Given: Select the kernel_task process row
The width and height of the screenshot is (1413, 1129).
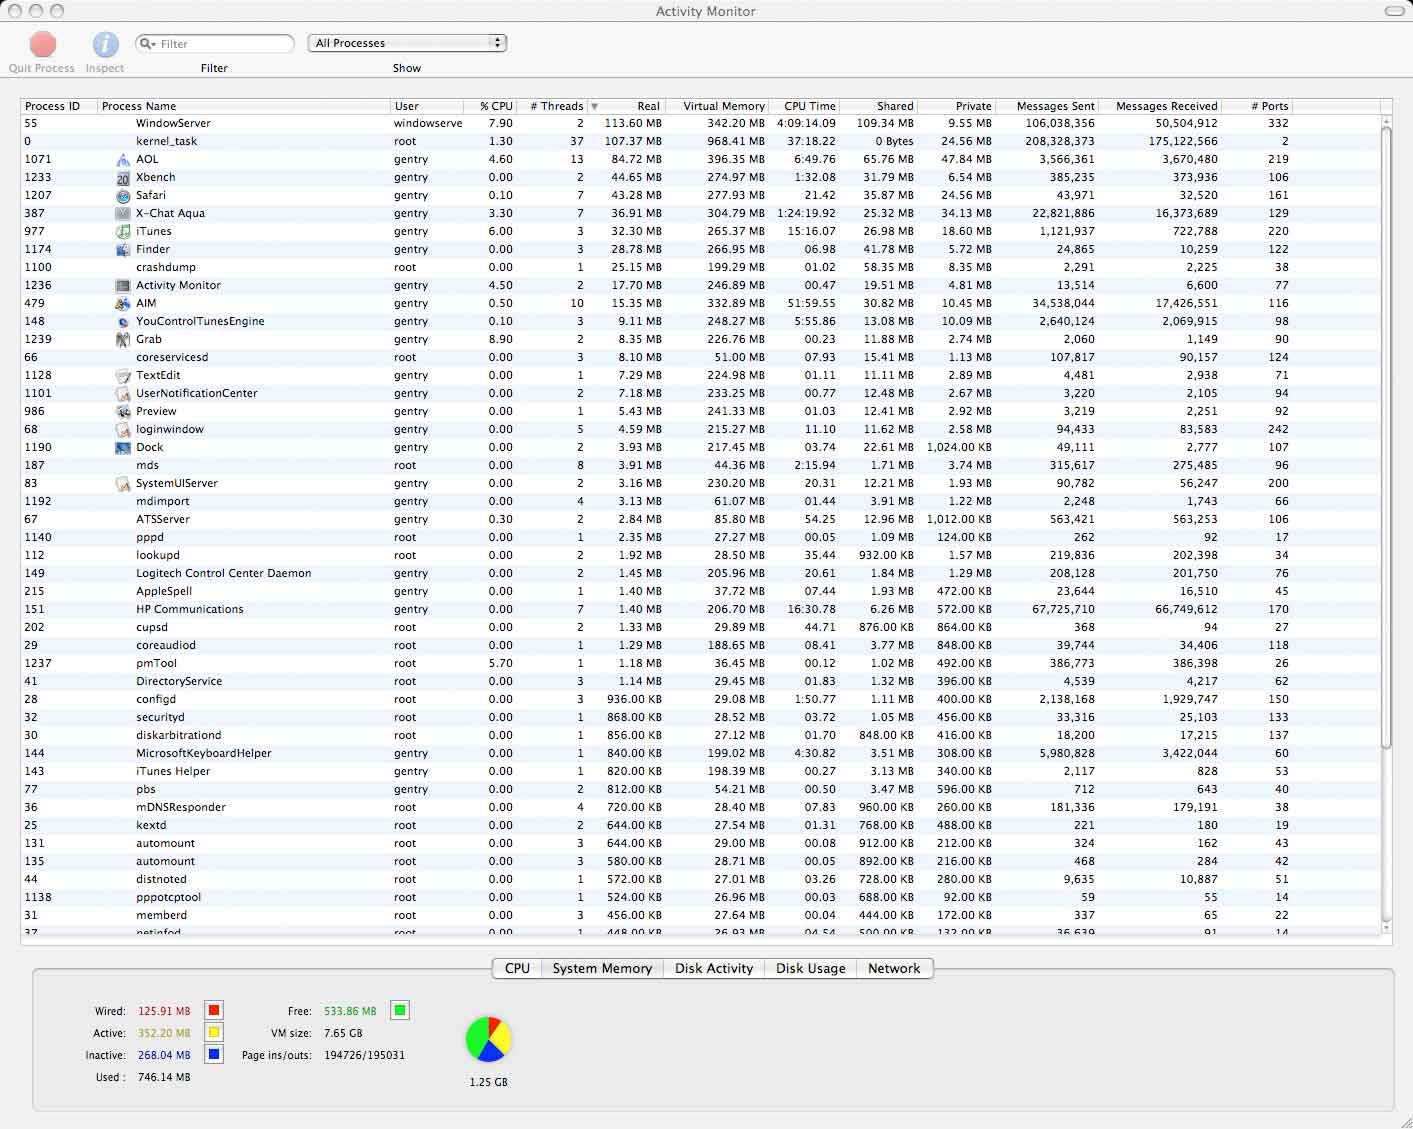Looking at the screenshot, I should click(x=700, y=142).
